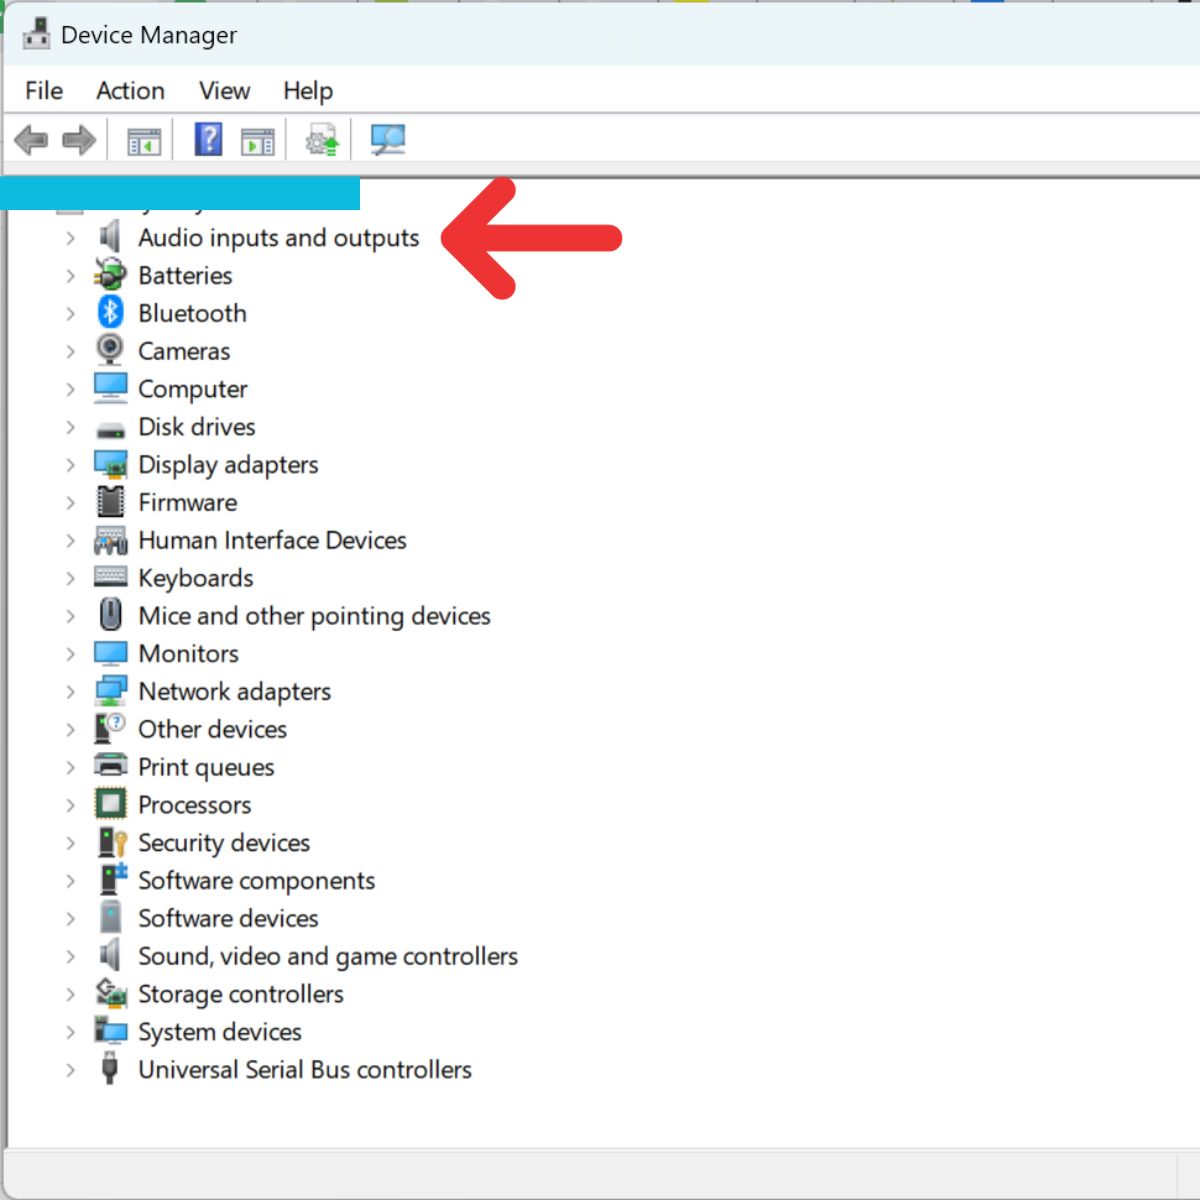Click the Bluetooth device category icon
The image size is (1200, 1200).
[110, 313]
